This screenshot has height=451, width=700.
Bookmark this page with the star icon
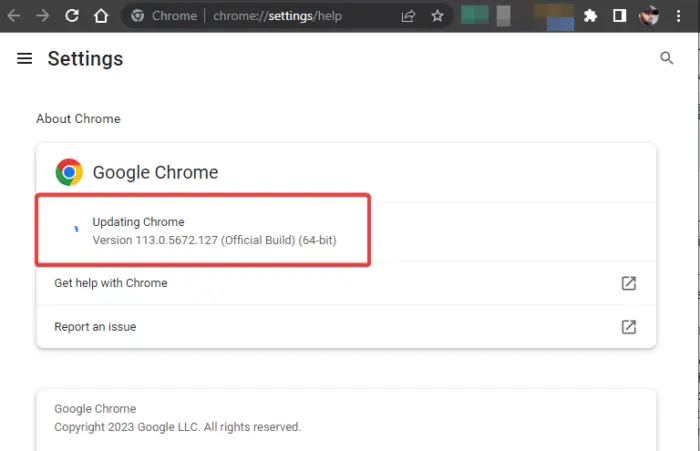(x=438, y=16)
